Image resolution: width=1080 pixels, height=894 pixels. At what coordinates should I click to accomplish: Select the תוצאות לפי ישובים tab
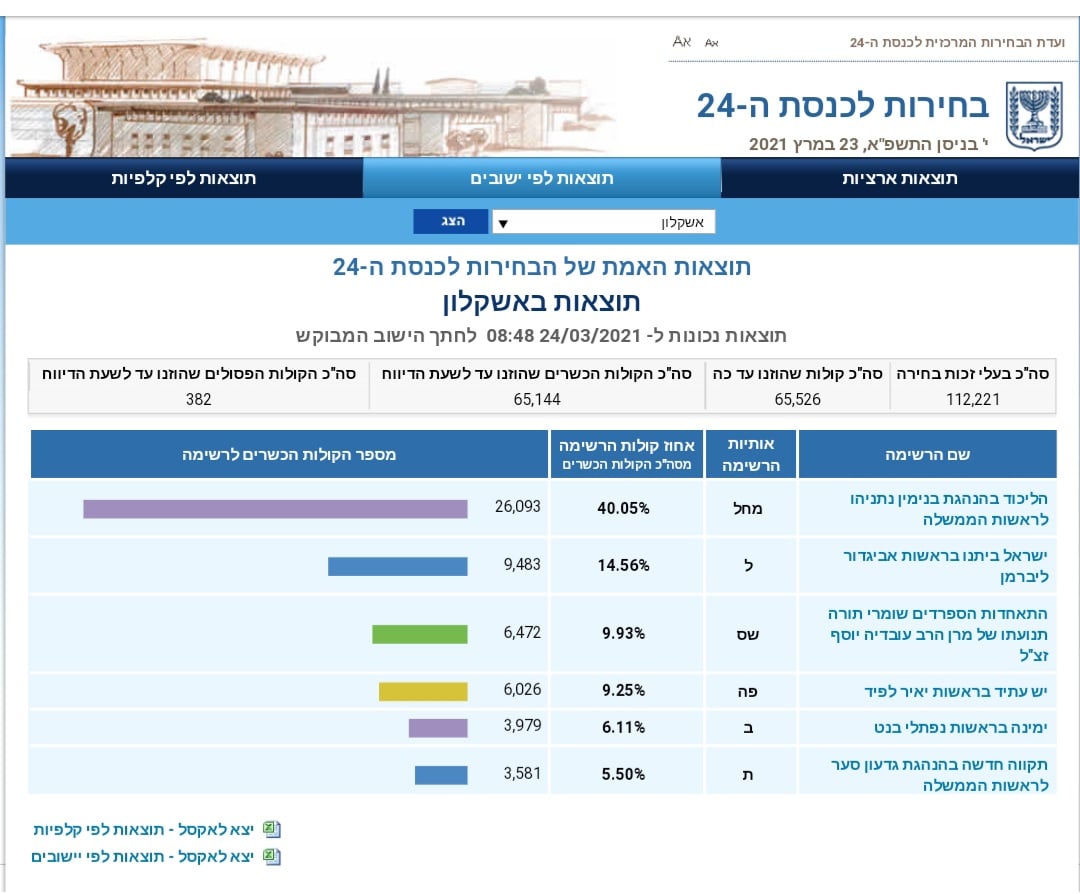point(541,178)
